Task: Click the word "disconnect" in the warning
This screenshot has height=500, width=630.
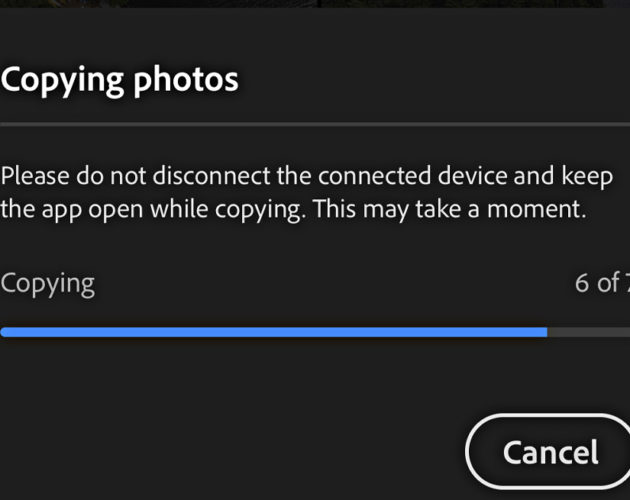Action: tap(211, 176)
